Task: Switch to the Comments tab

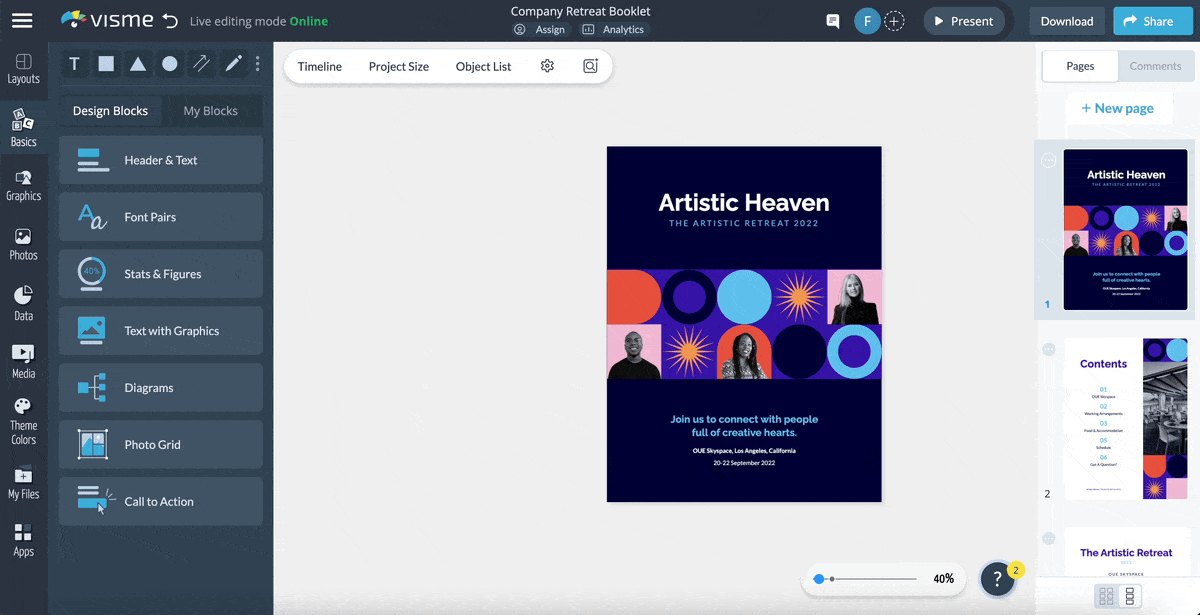Action: point(1155,66)
